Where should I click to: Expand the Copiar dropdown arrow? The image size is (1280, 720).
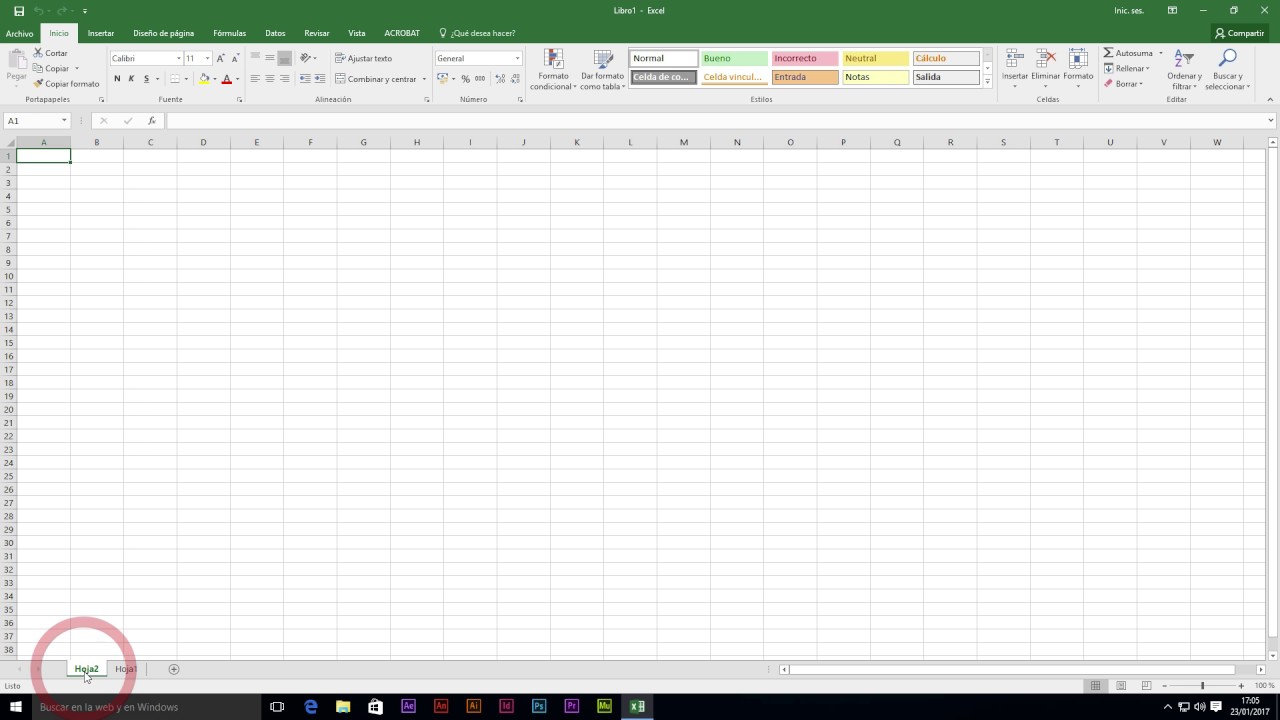click(77, 69)
